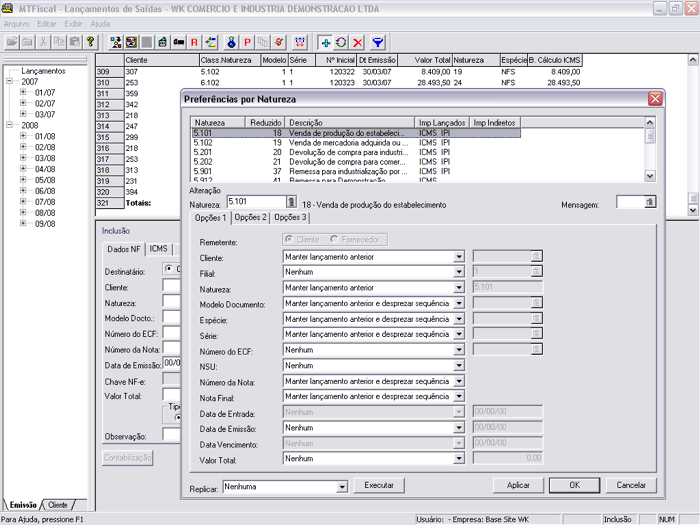Switch to the Opções 2 tab
Screen dimensions: 700x525
250,218
